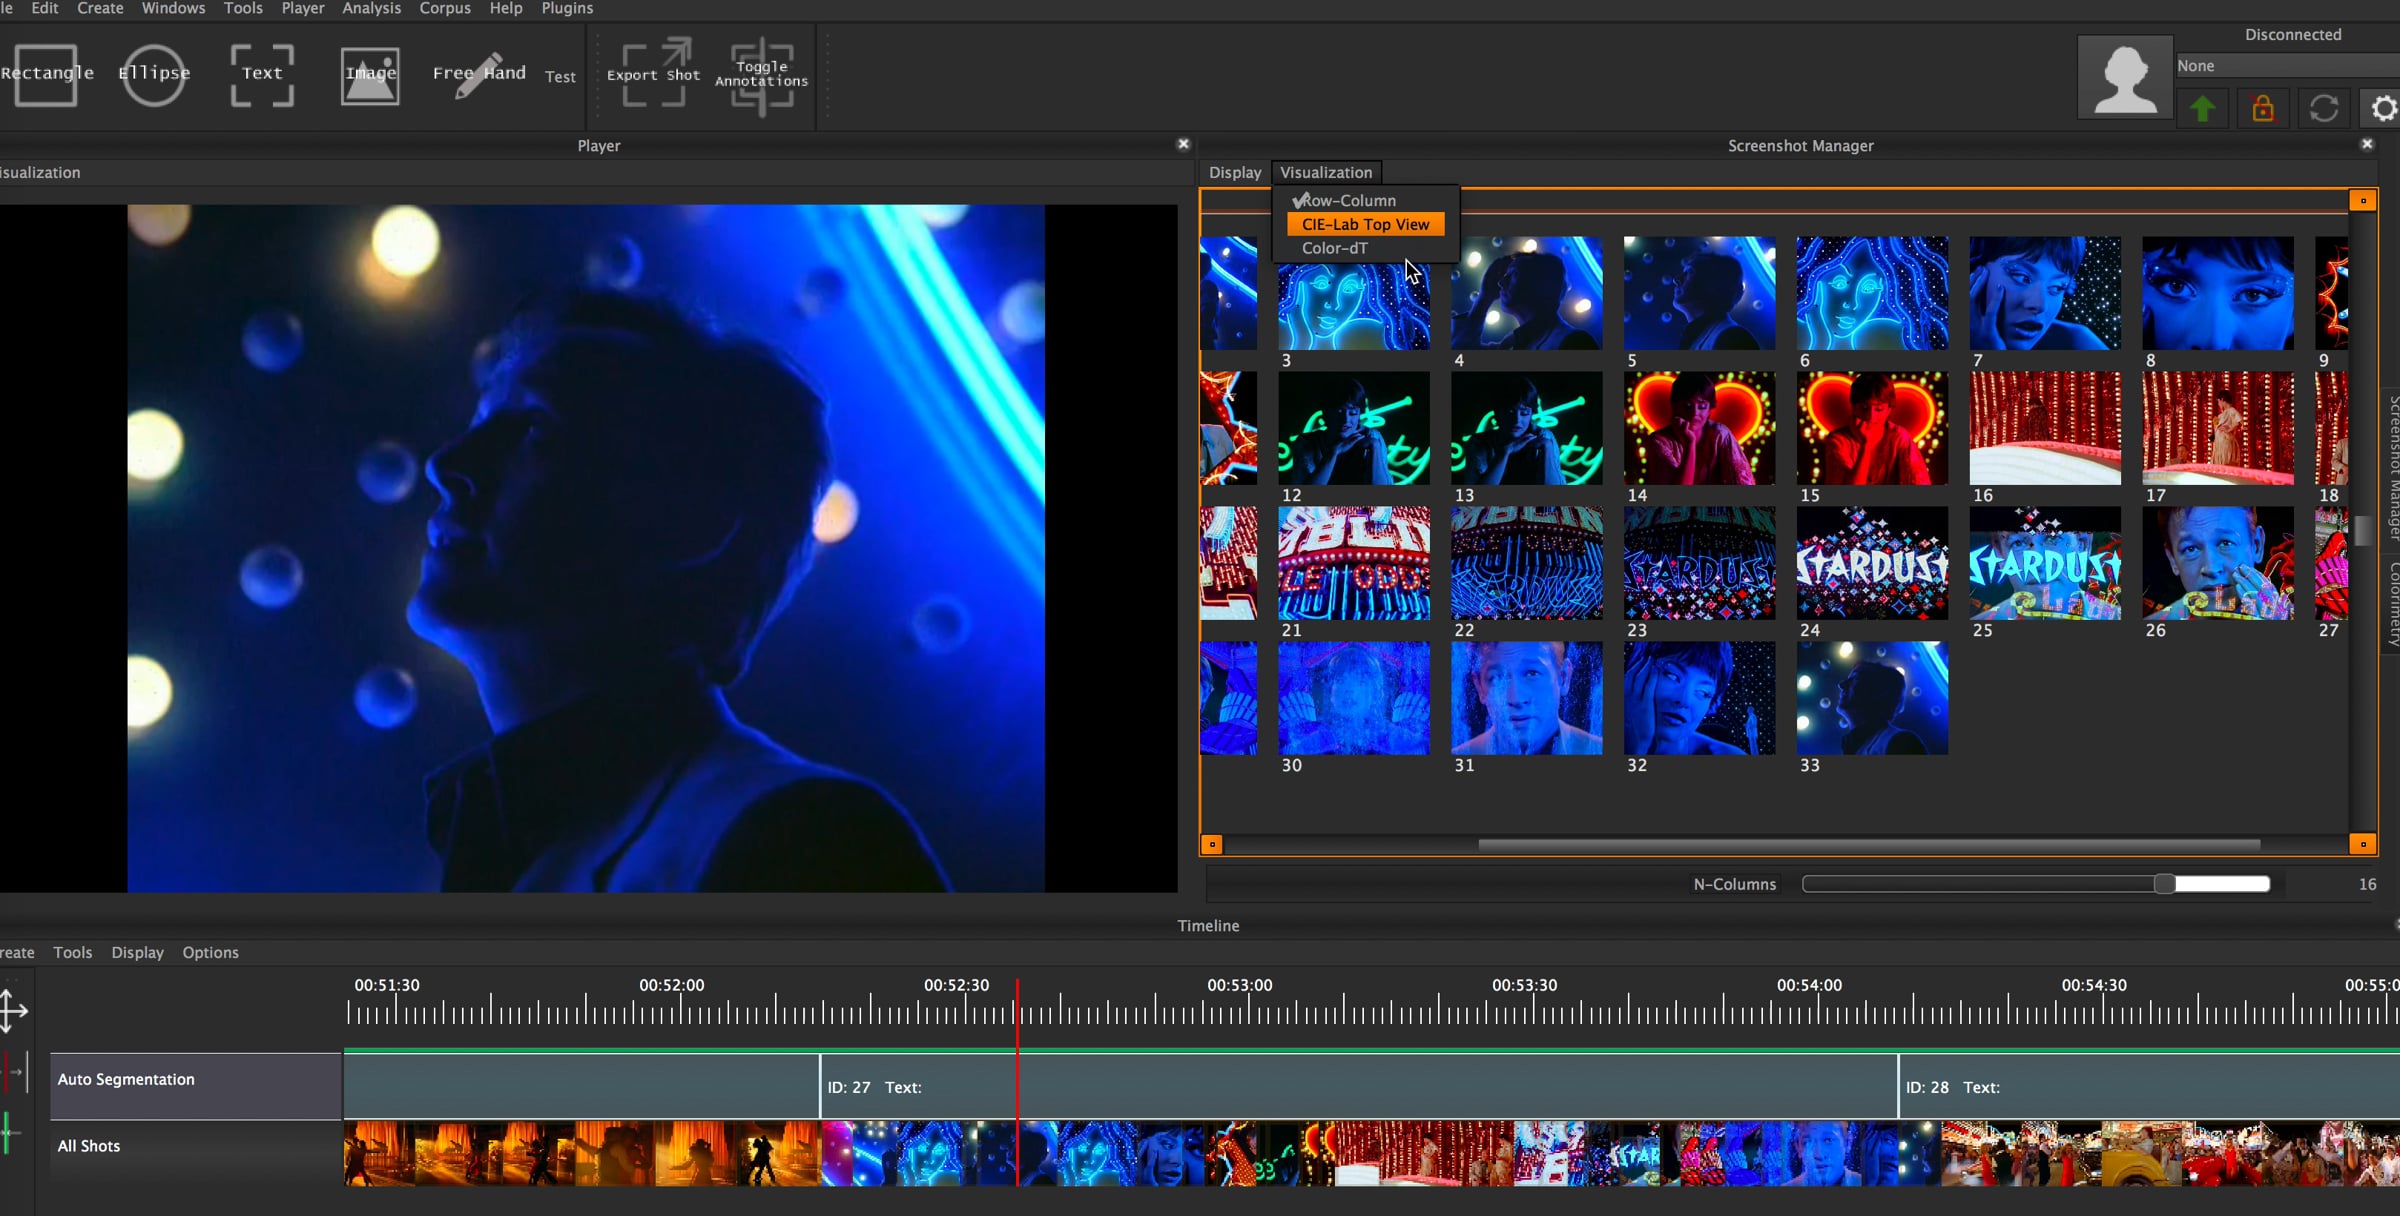Click the Test toolbar button
Screen dimensions: 2400x1216
pyautogui.click(x=560, y=76)
